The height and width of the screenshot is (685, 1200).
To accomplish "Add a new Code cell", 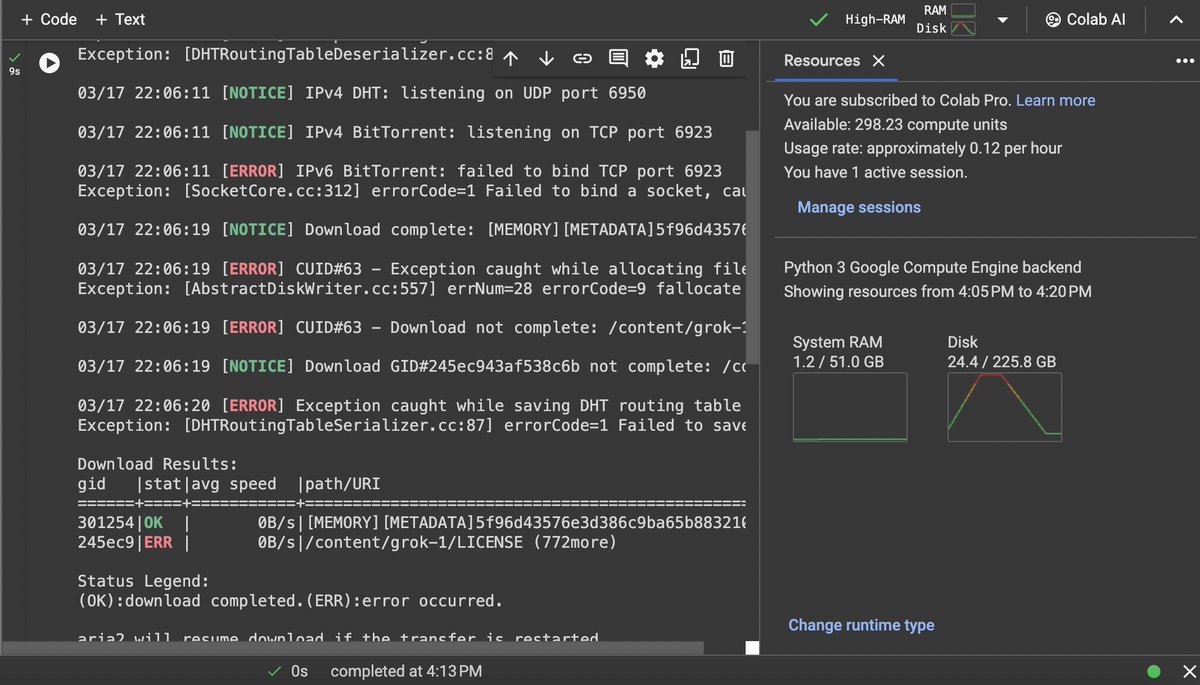I will click(48, 19).
